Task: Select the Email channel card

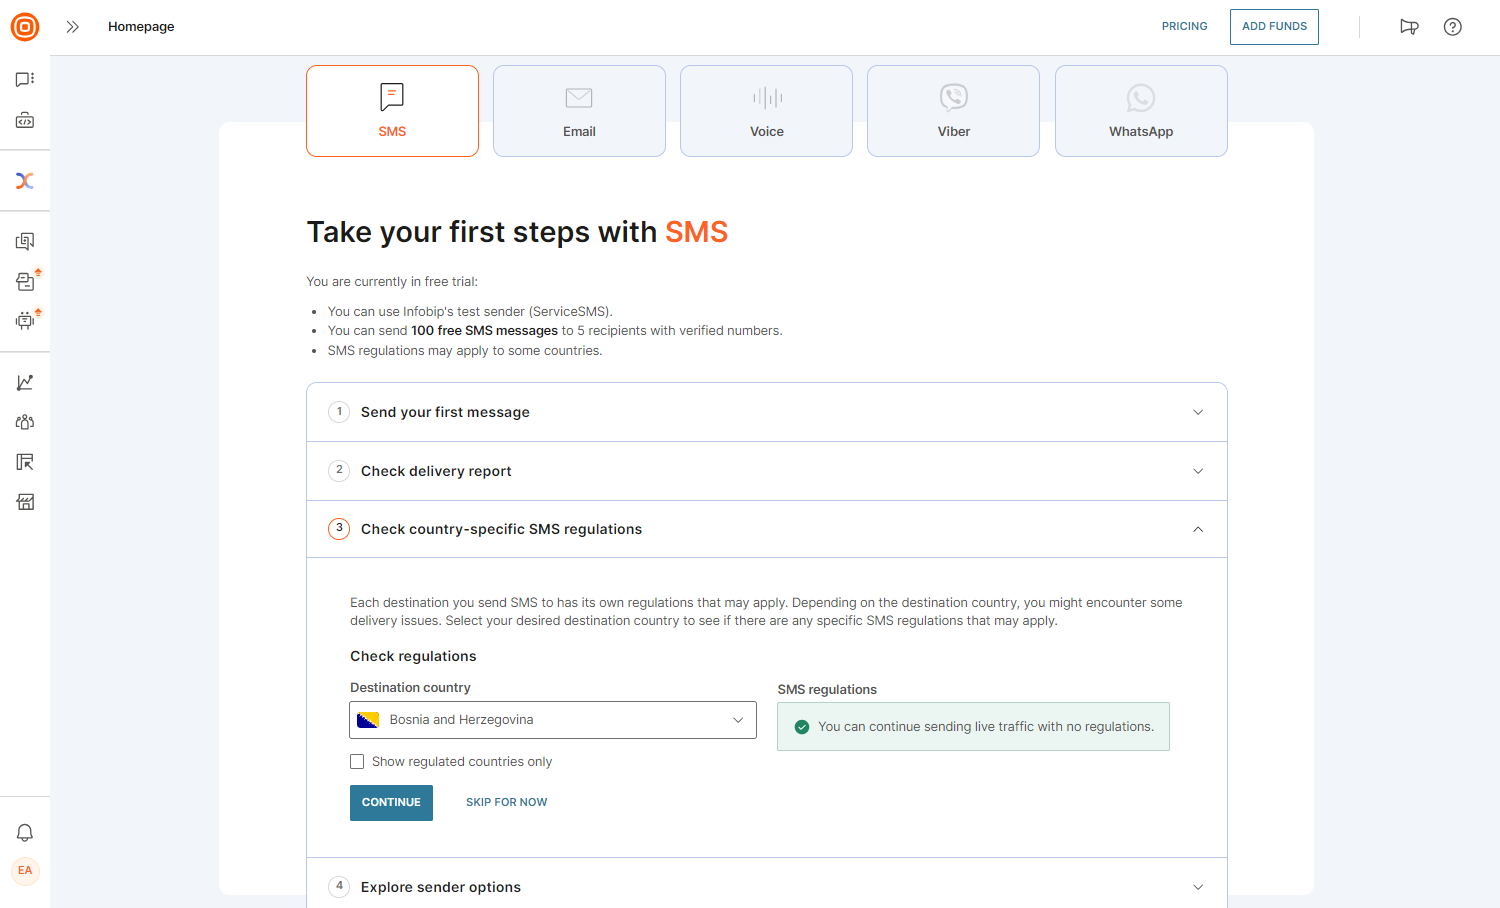Action: pos(579,111)
